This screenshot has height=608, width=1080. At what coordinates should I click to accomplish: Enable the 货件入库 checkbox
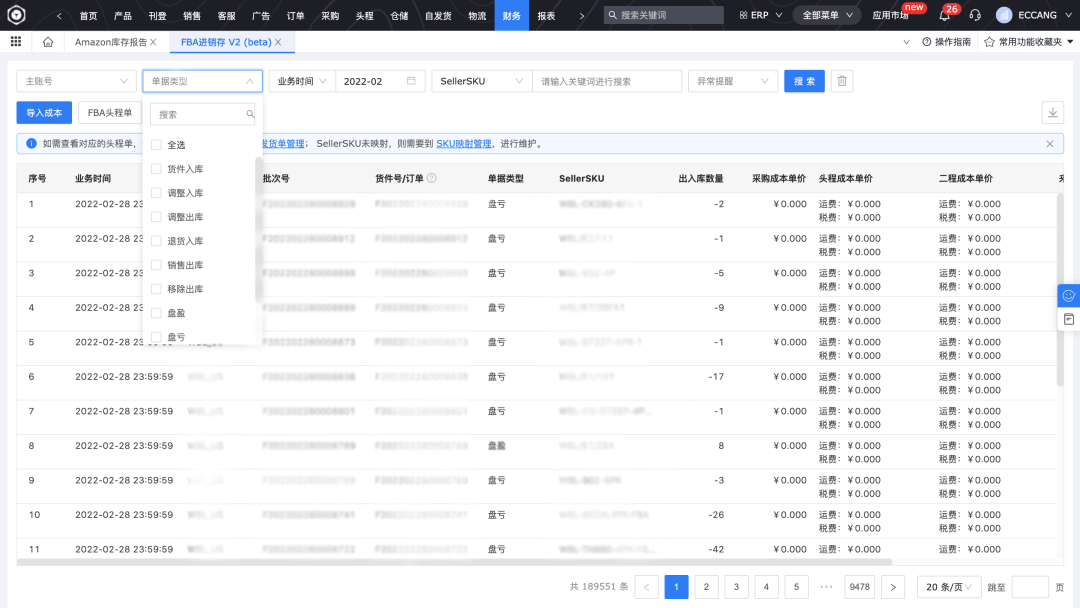pos(156,168)
